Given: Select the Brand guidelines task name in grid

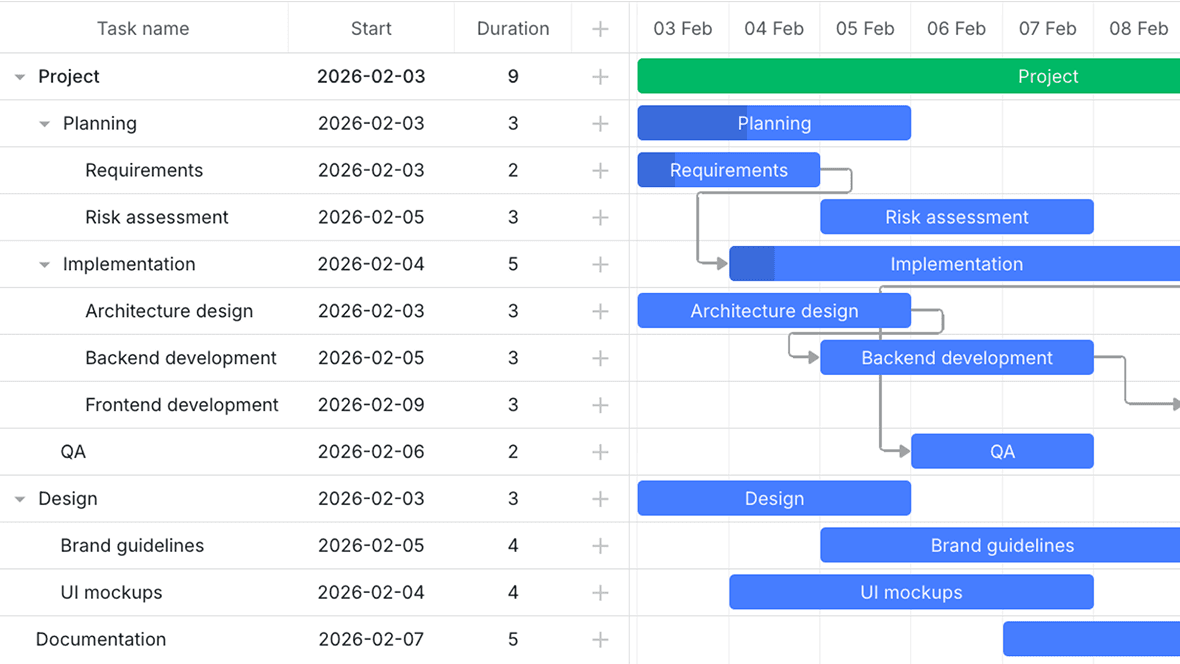Looking at the screenshot, I should (132, 545).
